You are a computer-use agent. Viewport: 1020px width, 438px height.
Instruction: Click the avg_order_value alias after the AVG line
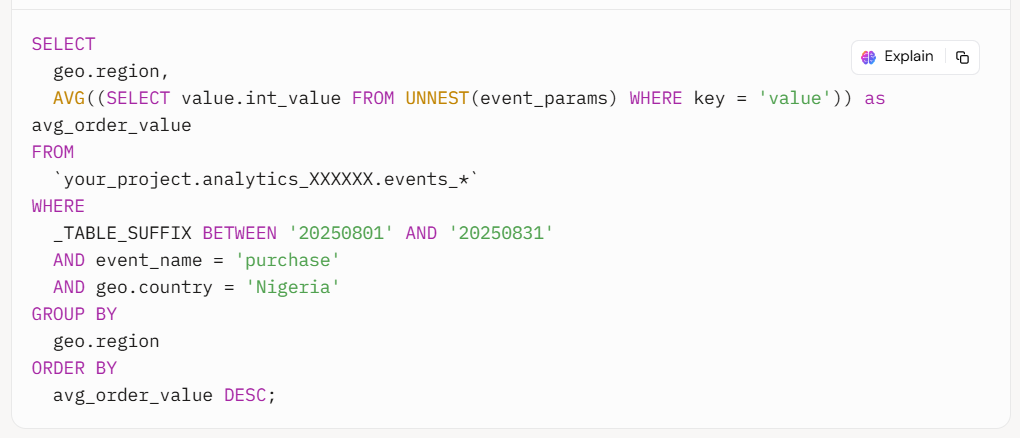[x=111, y=126]
